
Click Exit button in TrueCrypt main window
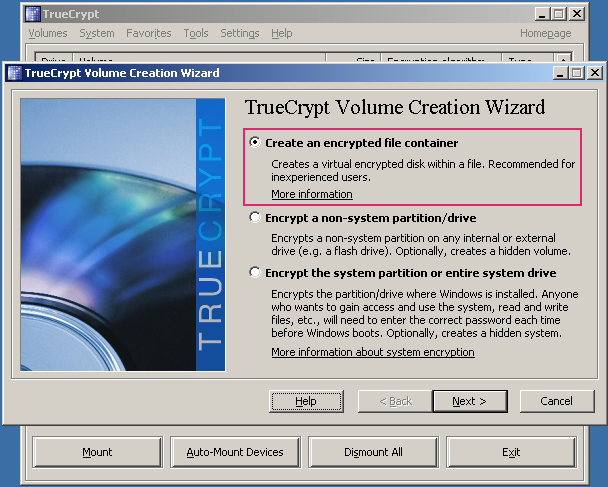click(511, 452)
